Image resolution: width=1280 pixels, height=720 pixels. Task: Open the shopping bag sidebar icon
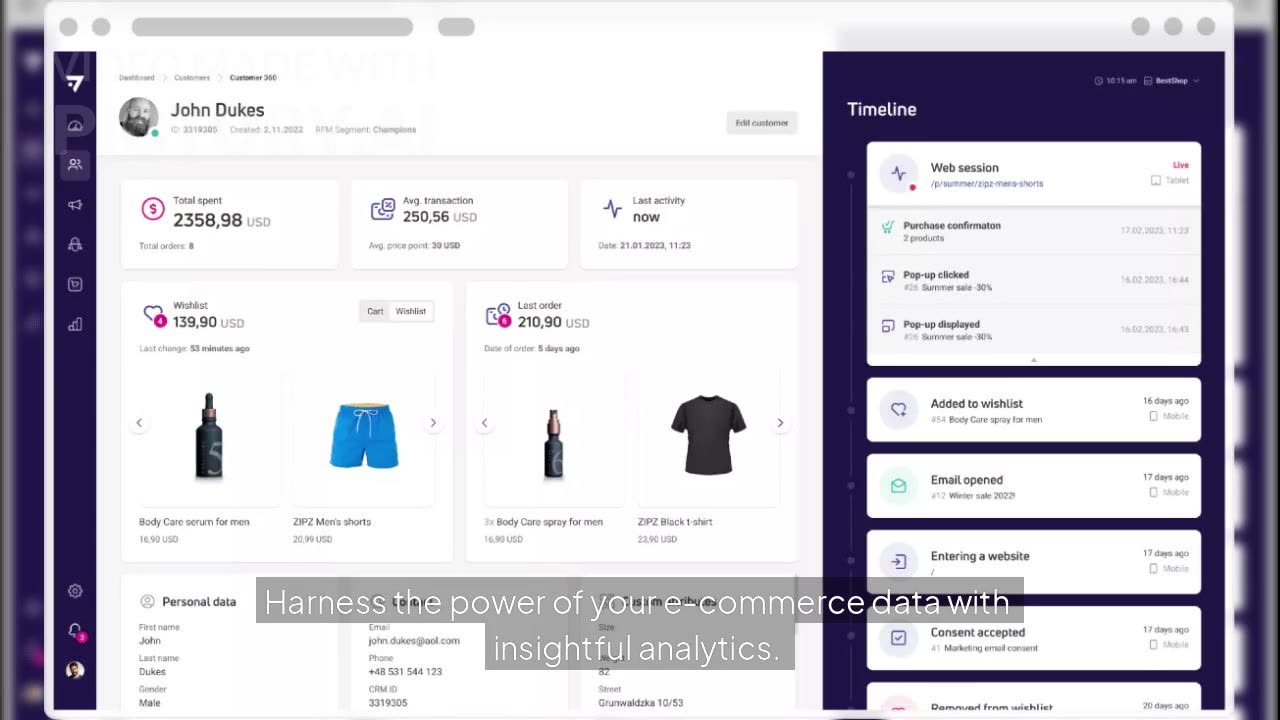(x=75, y=284)
